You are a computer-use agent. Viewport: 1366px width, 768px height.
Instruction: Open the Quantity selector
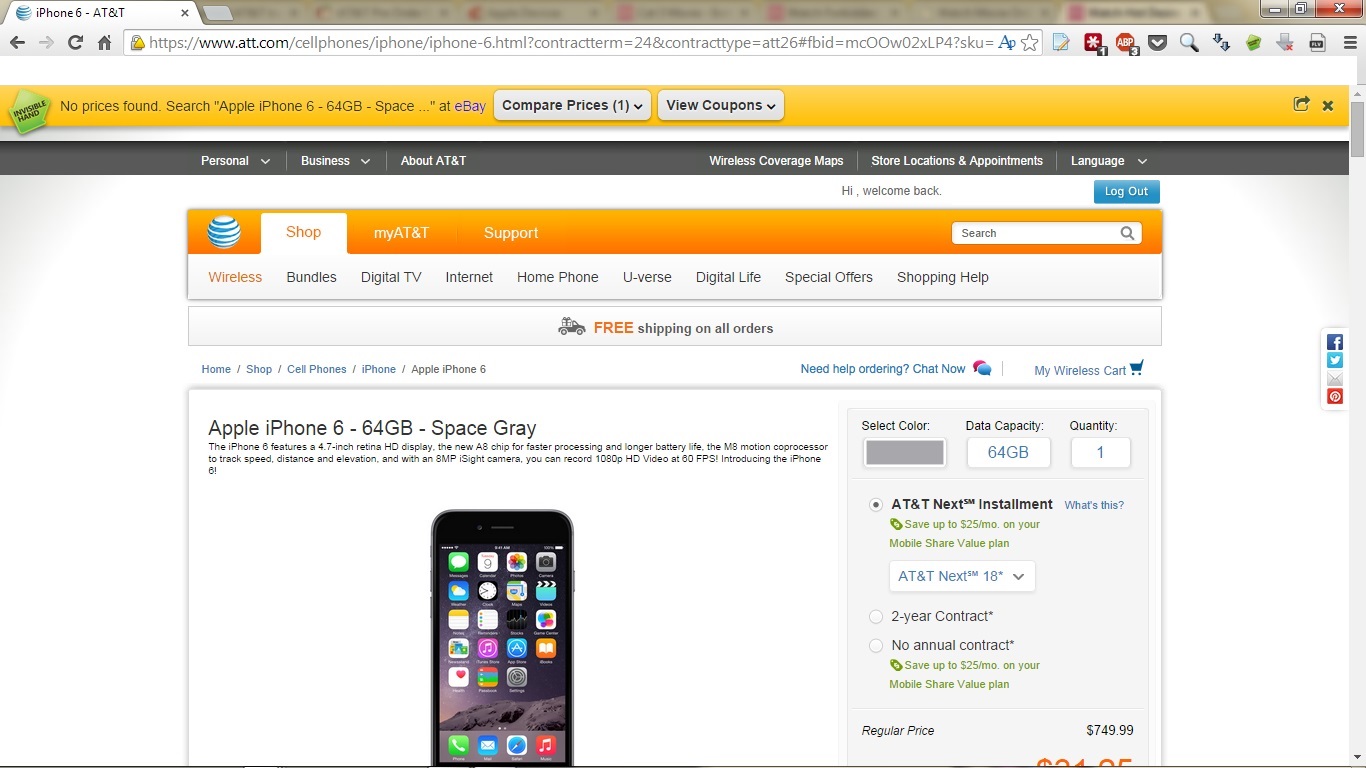pyautogui.click(x=1100, y=452)
